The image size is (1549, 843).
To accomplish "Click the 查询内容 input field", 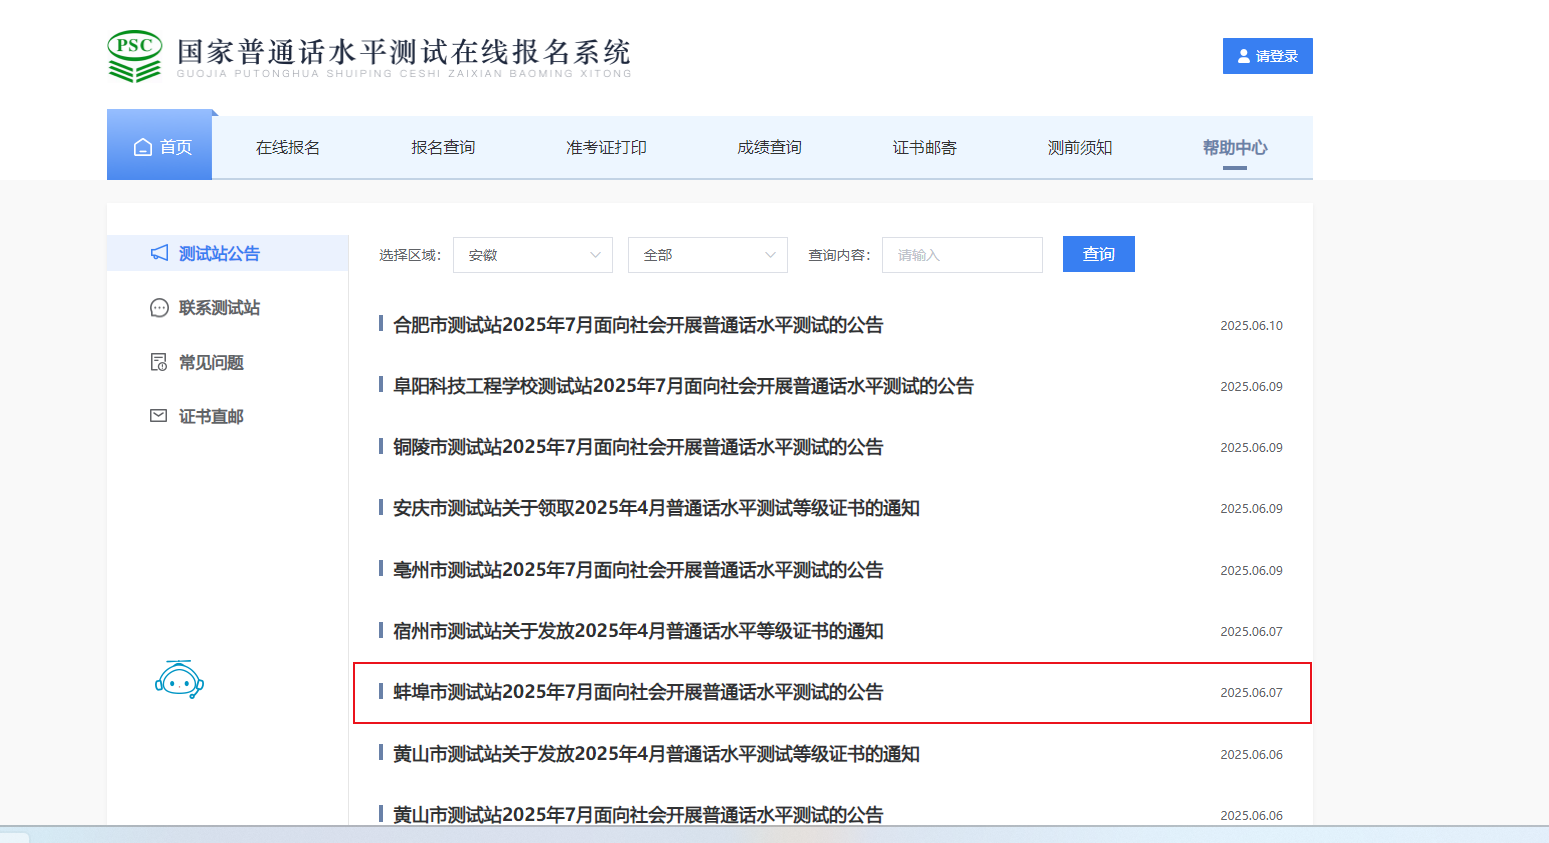I will tap(962, 255).
